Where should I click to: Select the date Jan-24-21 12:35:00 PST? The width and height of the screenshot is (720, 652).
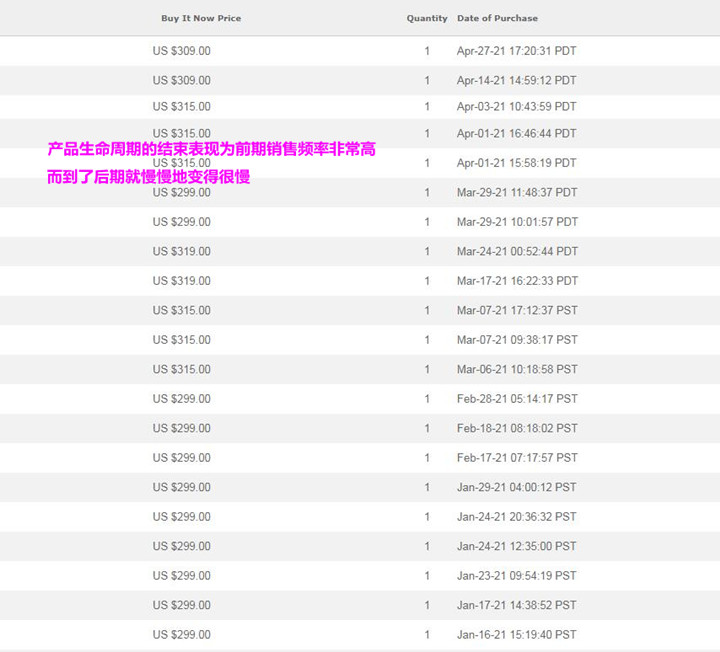pyautogui.click(x=517, y=546)
